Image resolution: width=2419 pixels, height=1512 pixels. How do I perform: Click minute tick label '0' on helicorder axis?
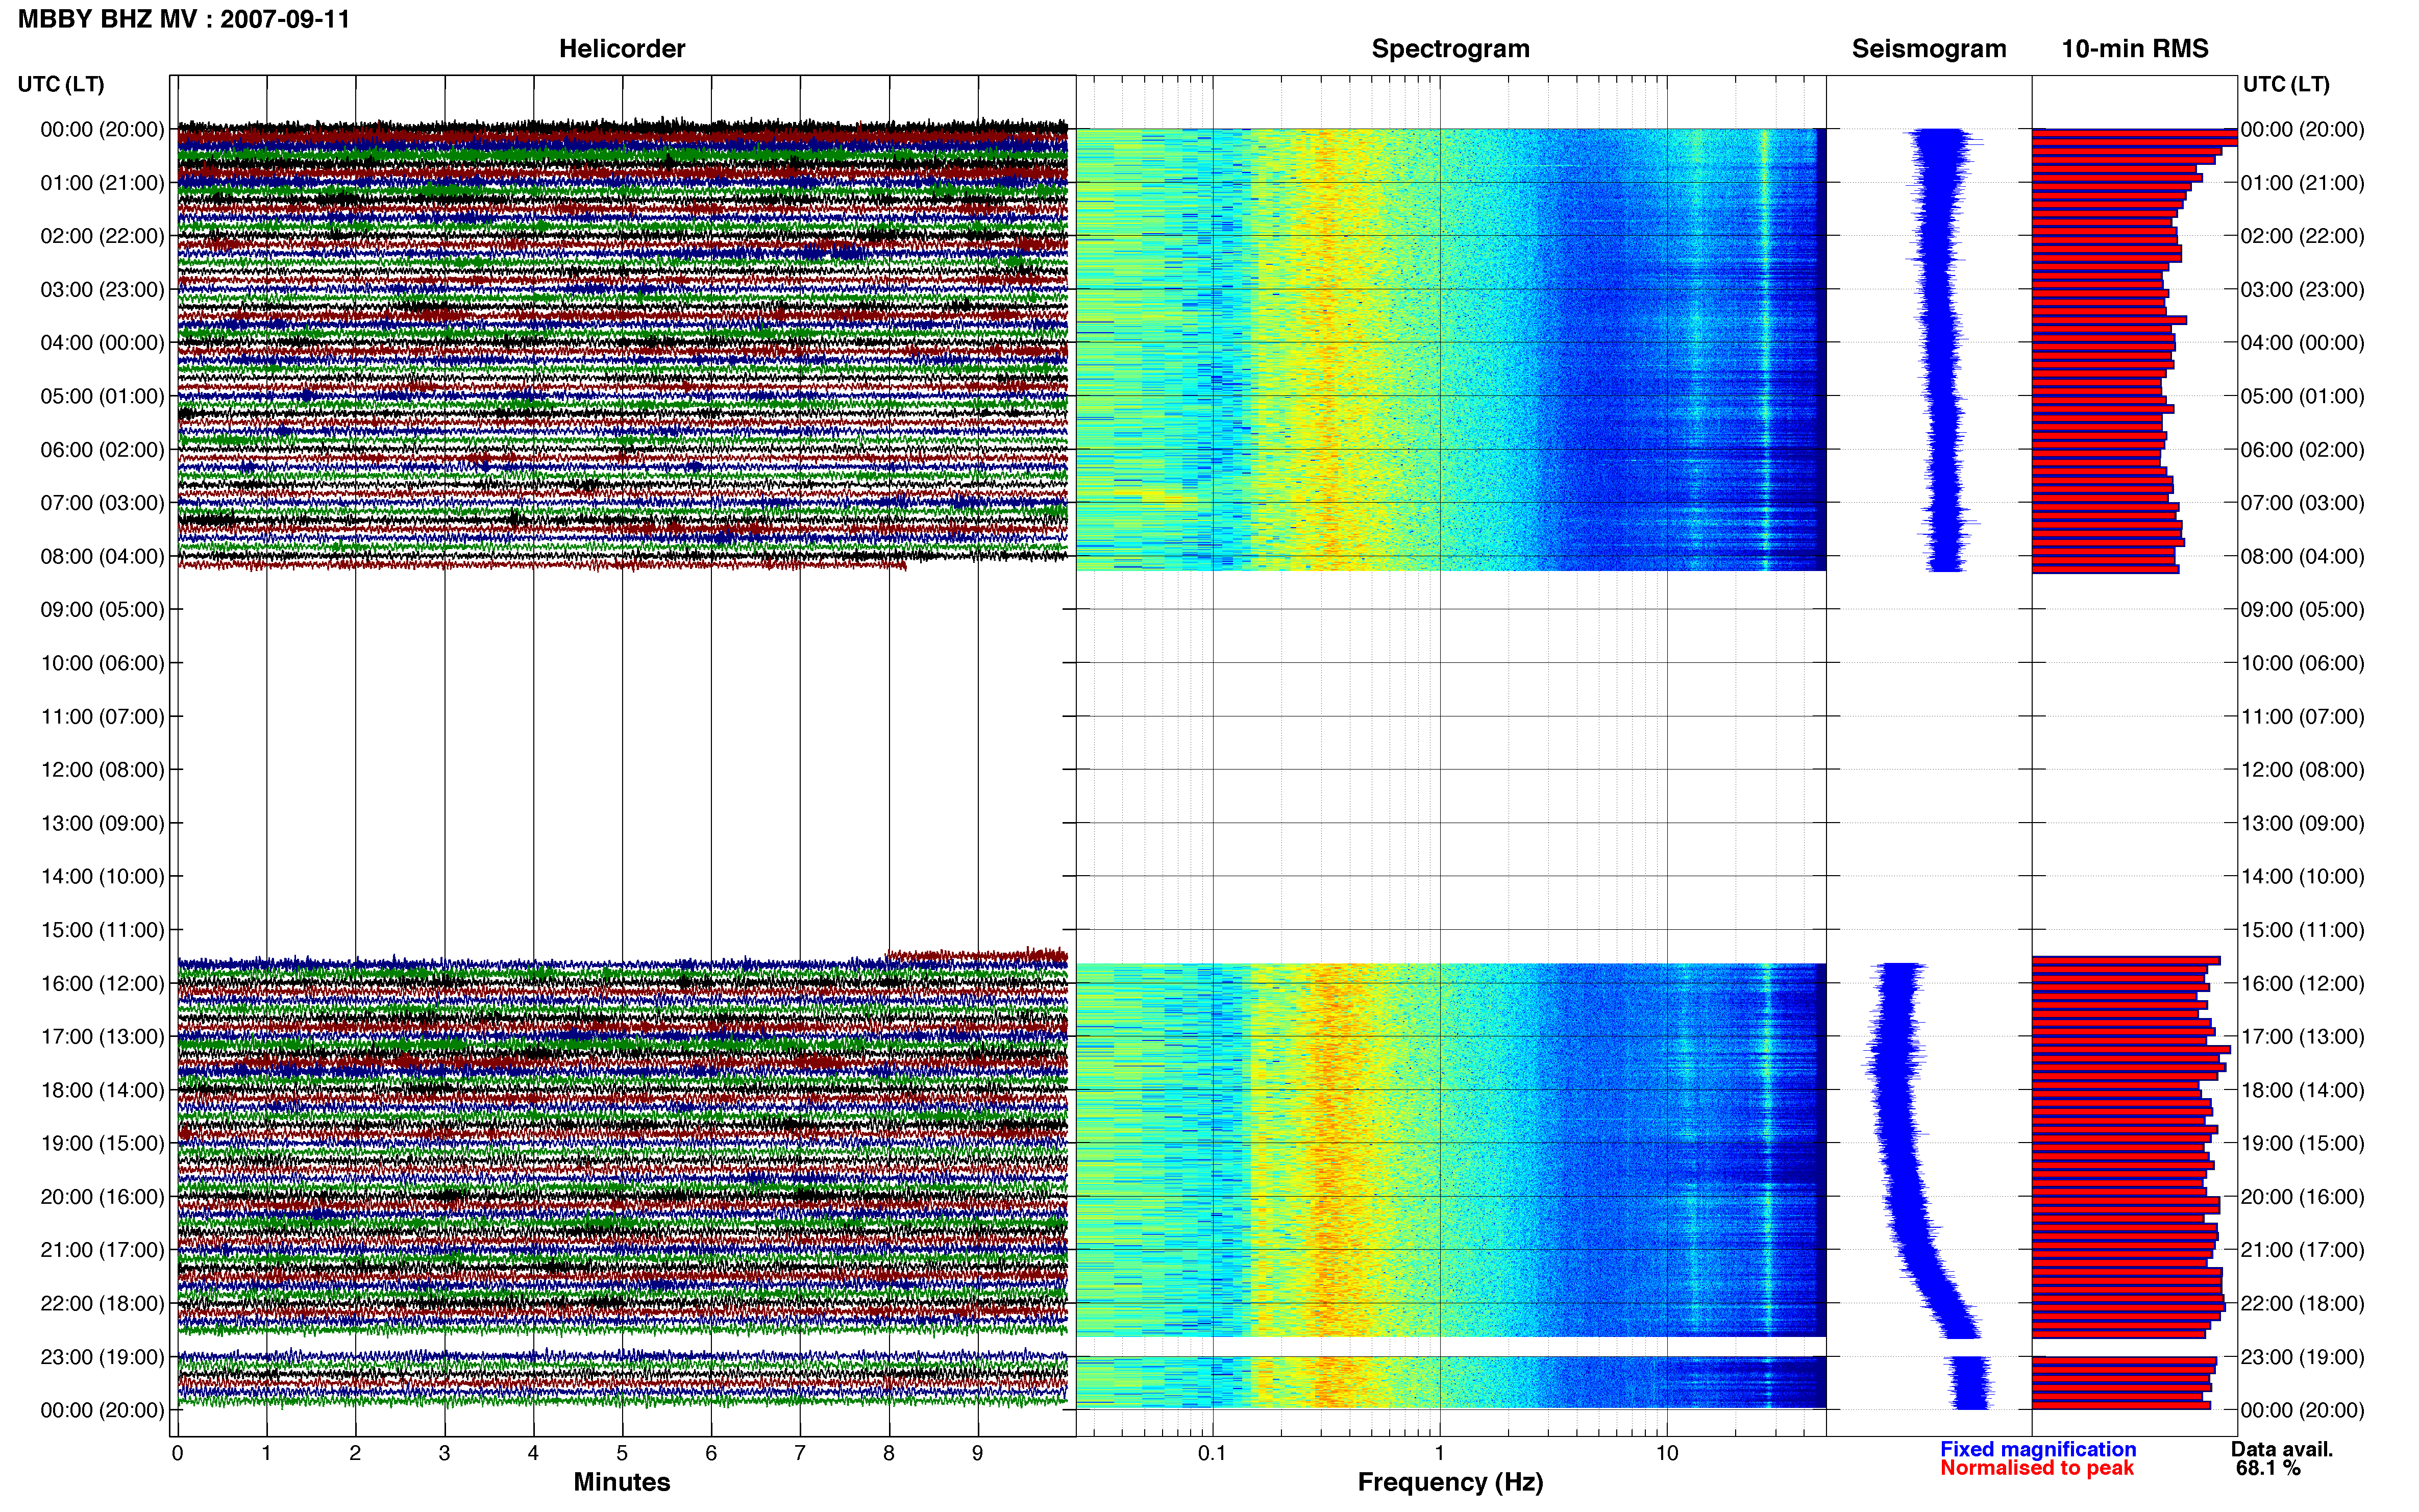[177, 1454]
